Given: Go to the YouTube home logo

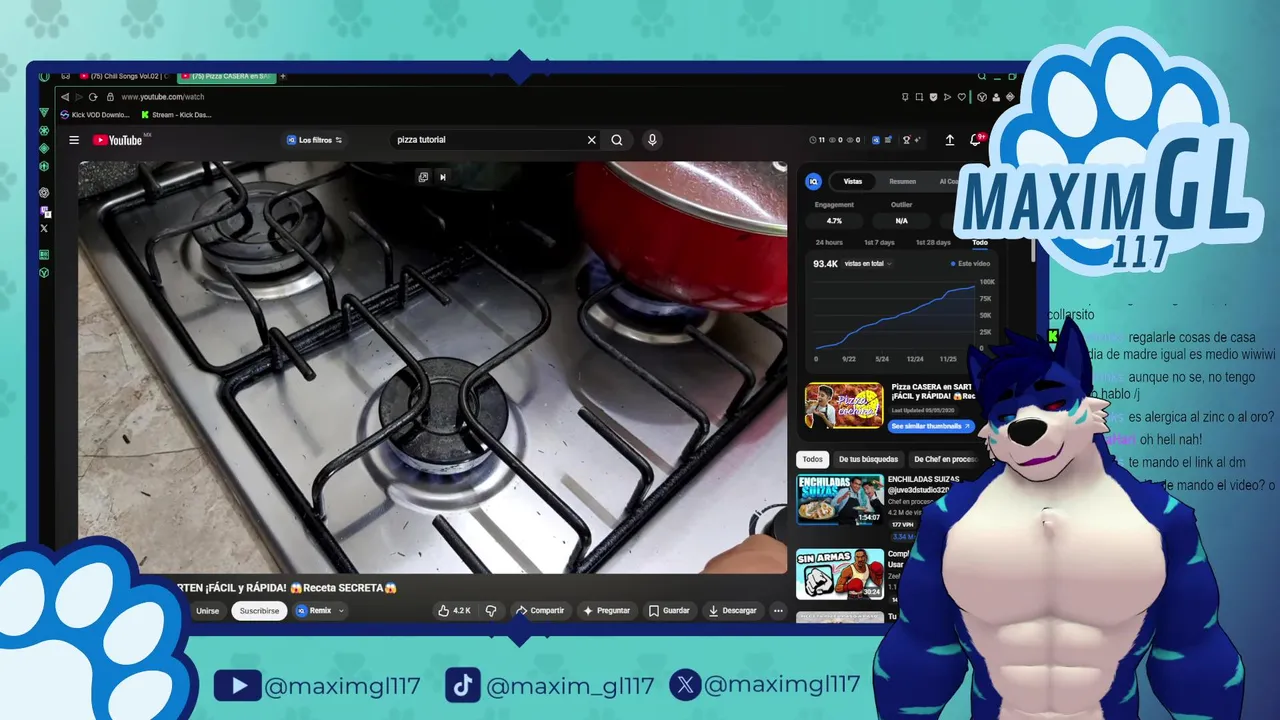Looking at the screenshot, I should coord(118,140).
